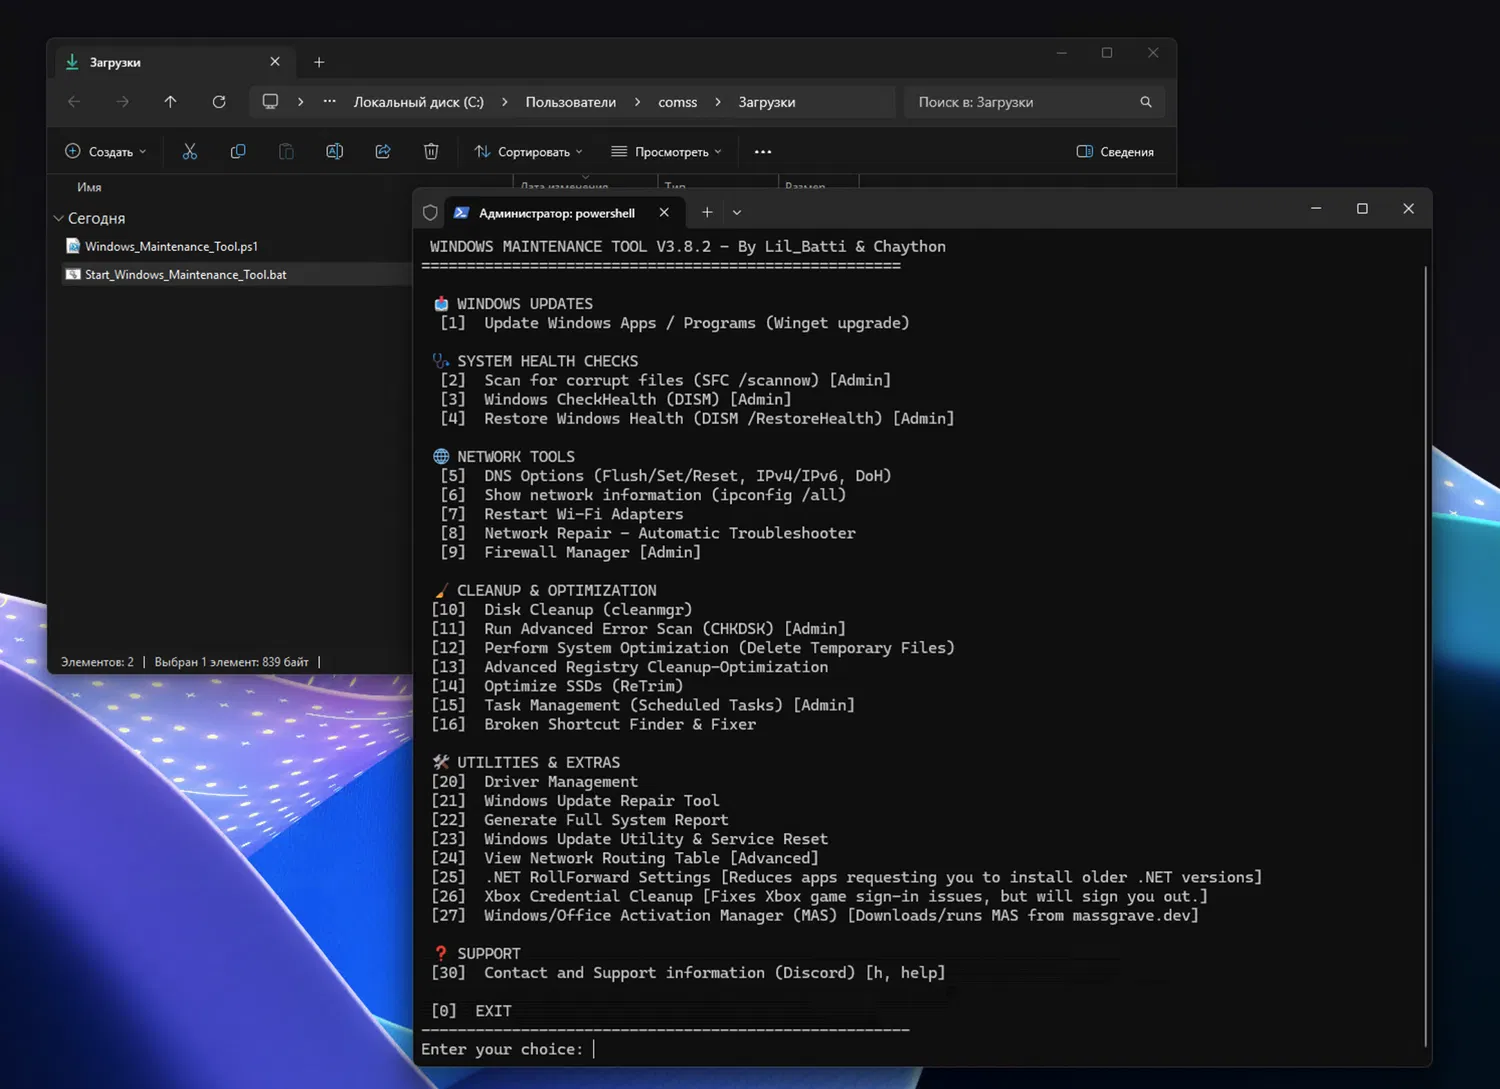Open a new tab in the PowerShell terminal

click(x=707, y=212)
